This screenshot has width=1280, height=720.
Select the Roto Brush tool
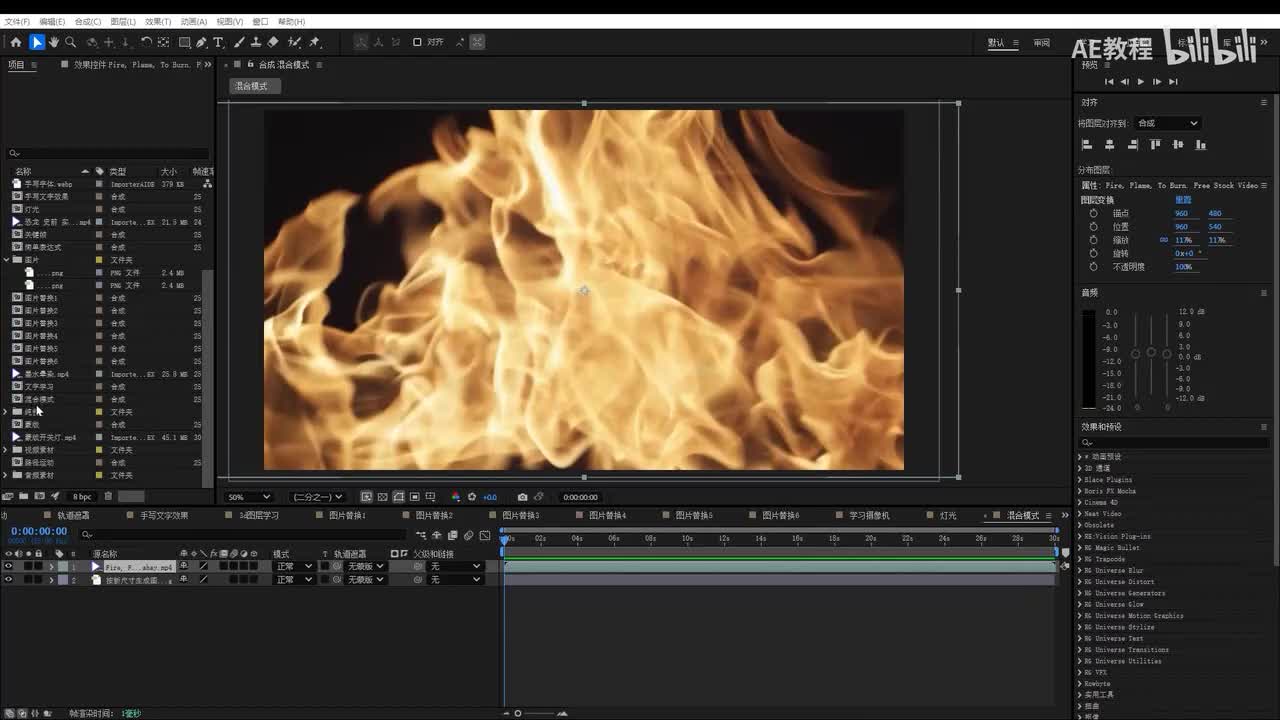click(x=295, y=42)
